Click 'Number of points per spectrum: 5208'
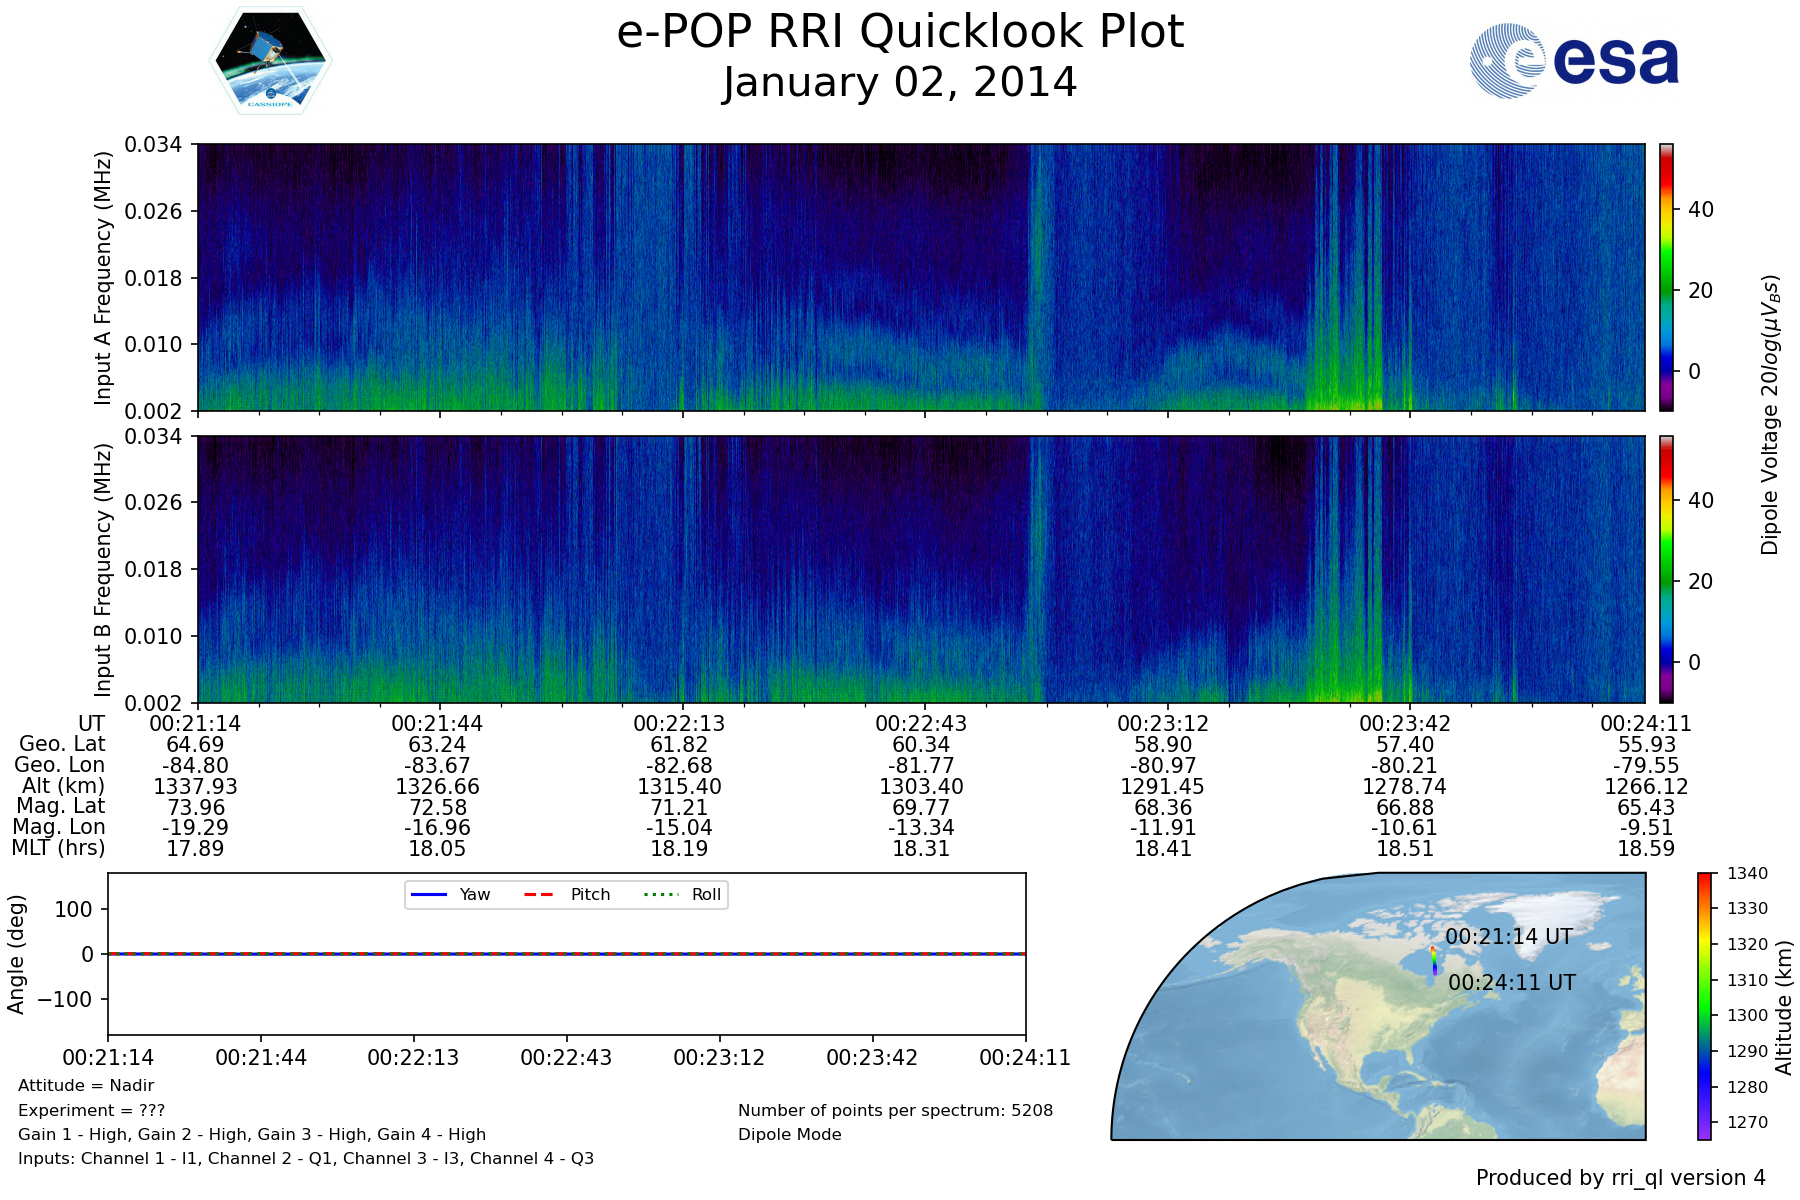The width and height of the screenshot is (1800, 1200). tap(895, 1111)
